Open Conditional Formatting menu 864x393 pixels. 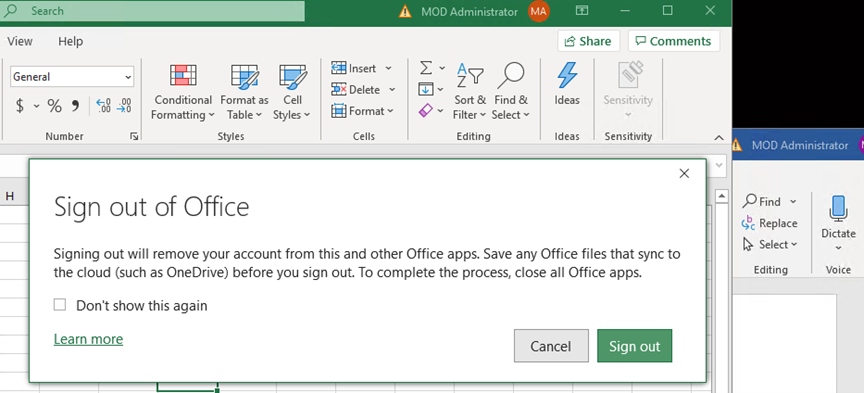click(x=183, y=91)
